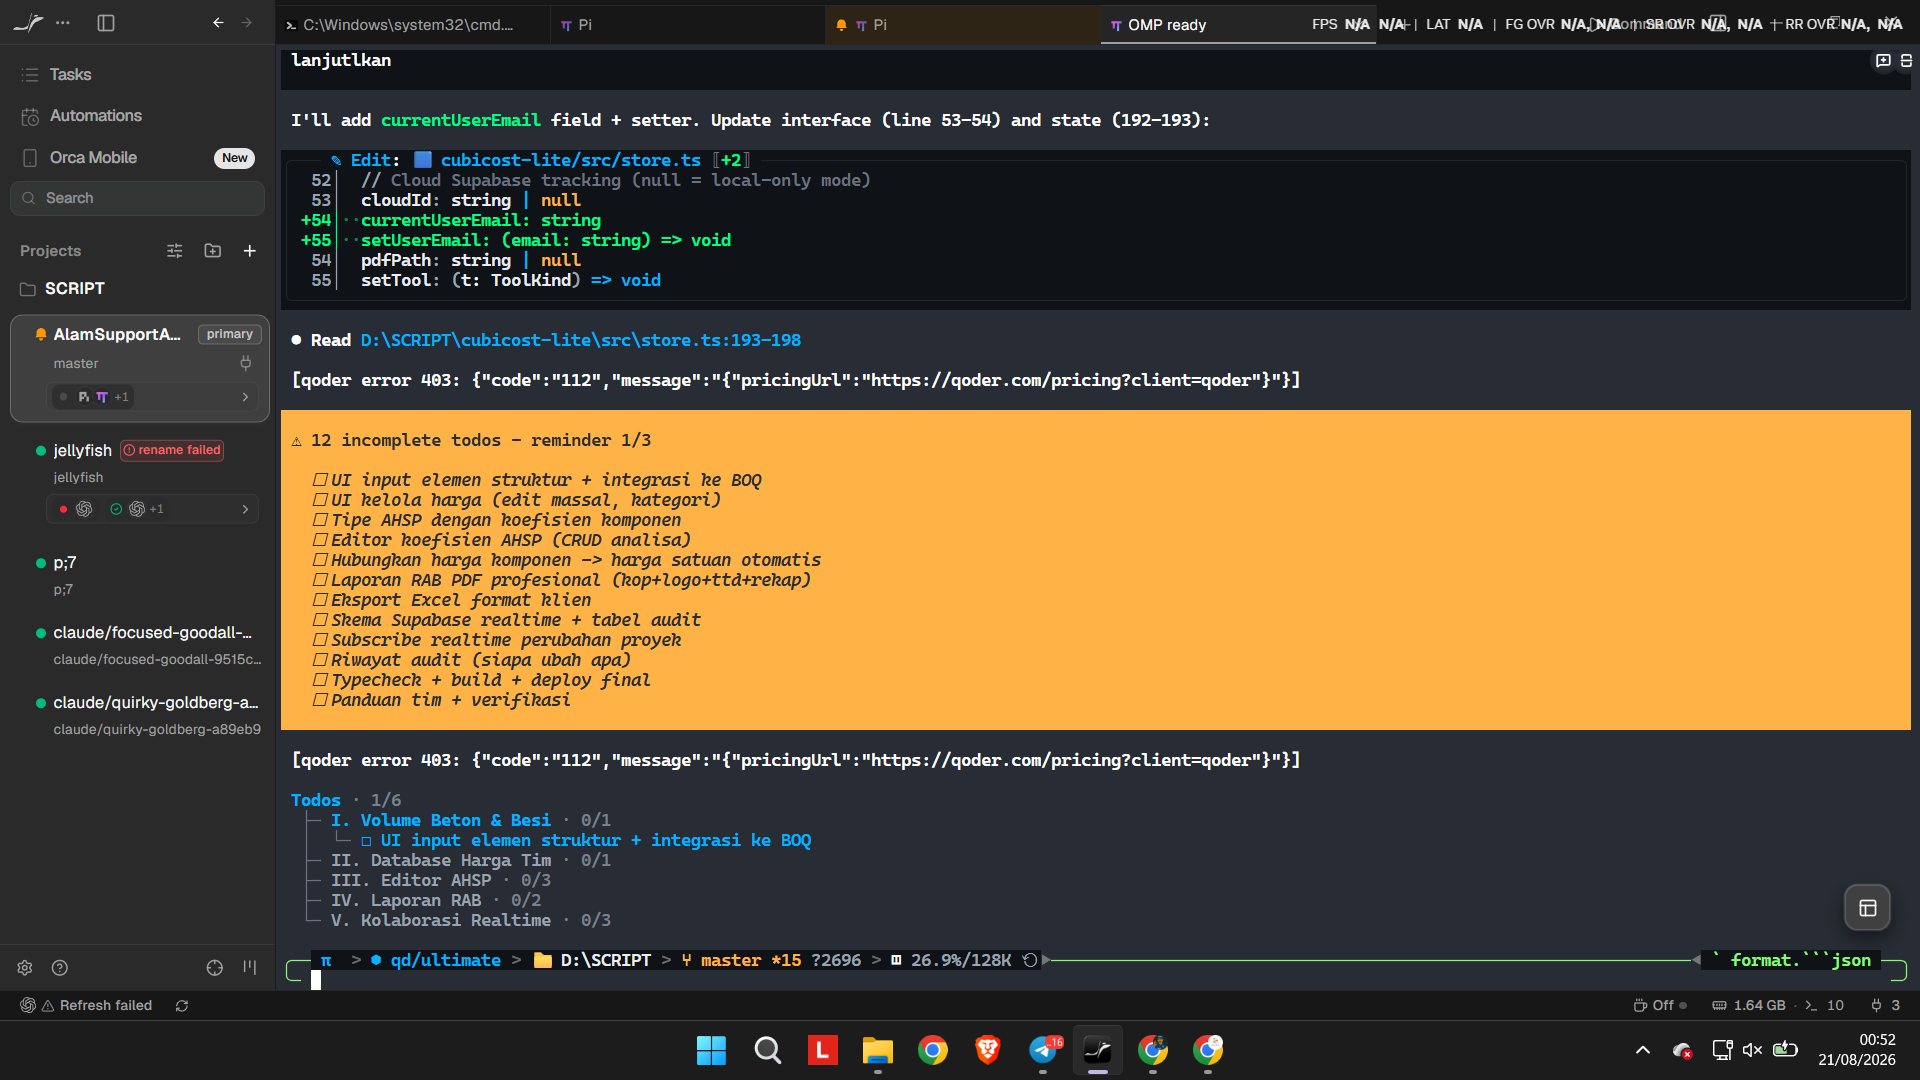The height and width of the screenshot is (1080, 1920).
Task: Expand AlamSupportA agents row chevron
Action: [x=245, y=398]
